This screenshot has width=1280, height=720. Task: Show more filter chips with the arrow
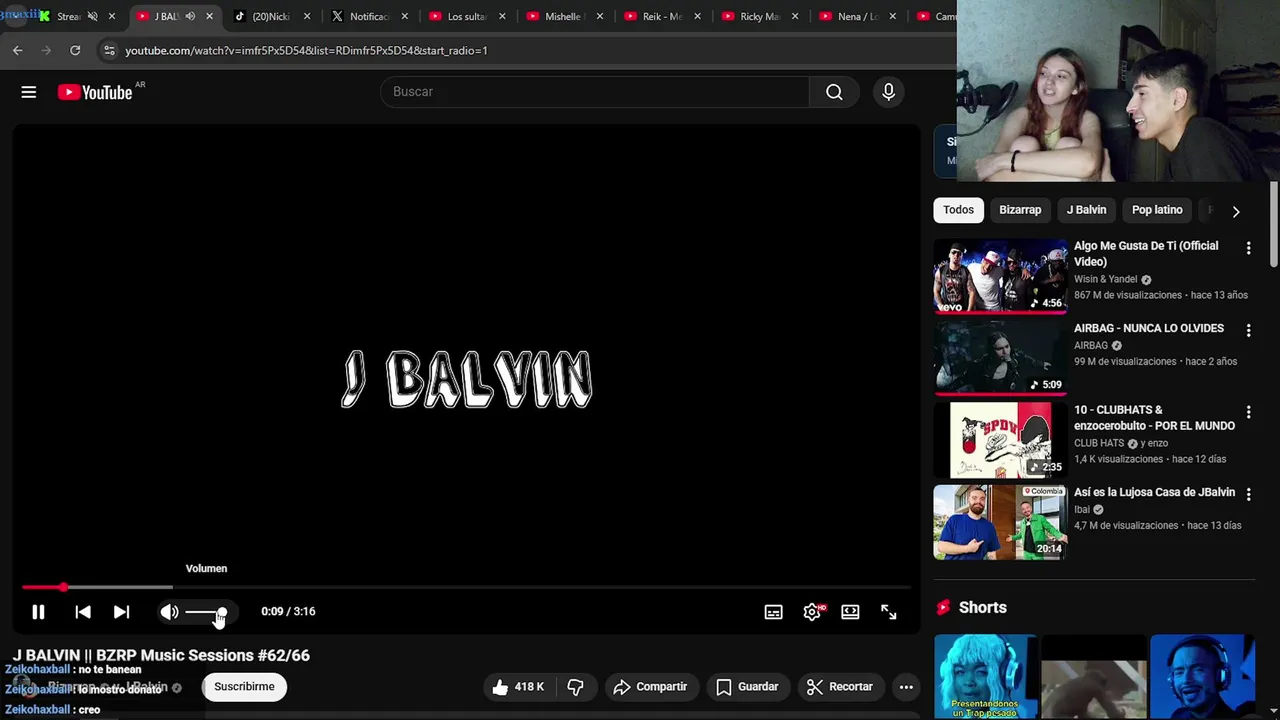tap(1236, 211)
